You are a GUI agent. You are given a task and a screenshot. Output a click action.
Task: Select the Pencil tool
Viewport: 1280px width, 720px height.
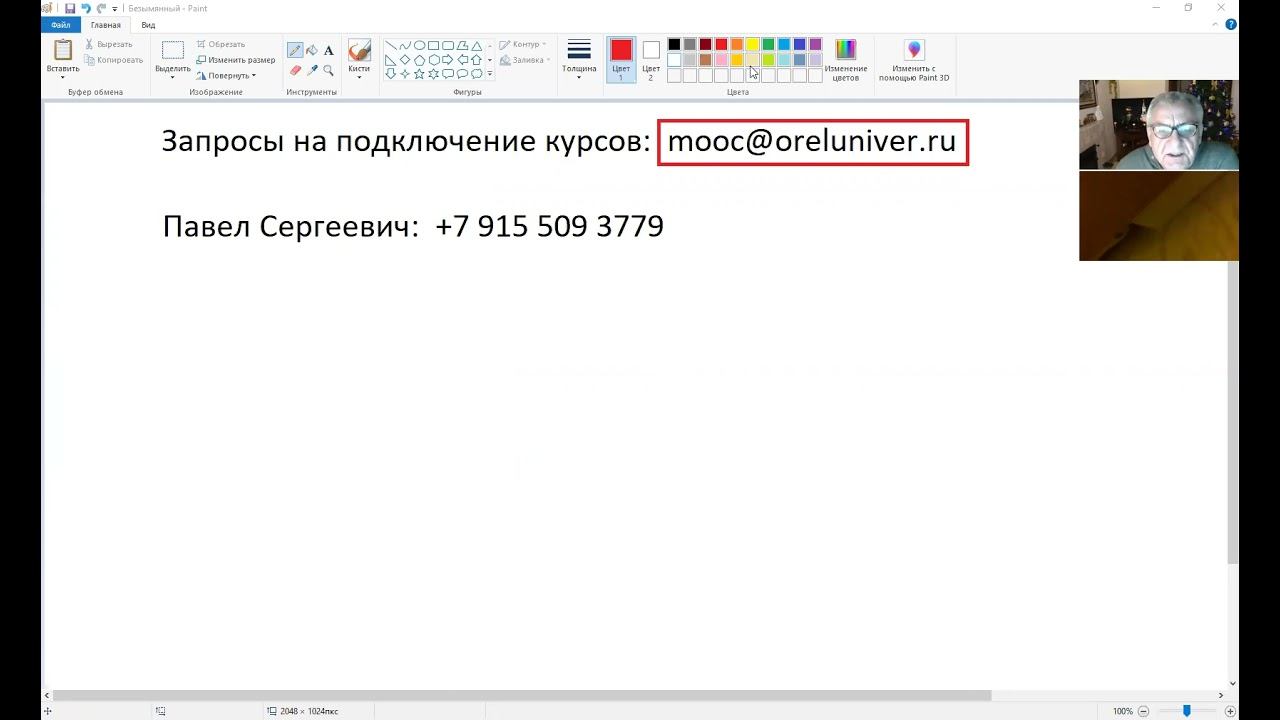[295, 50]
